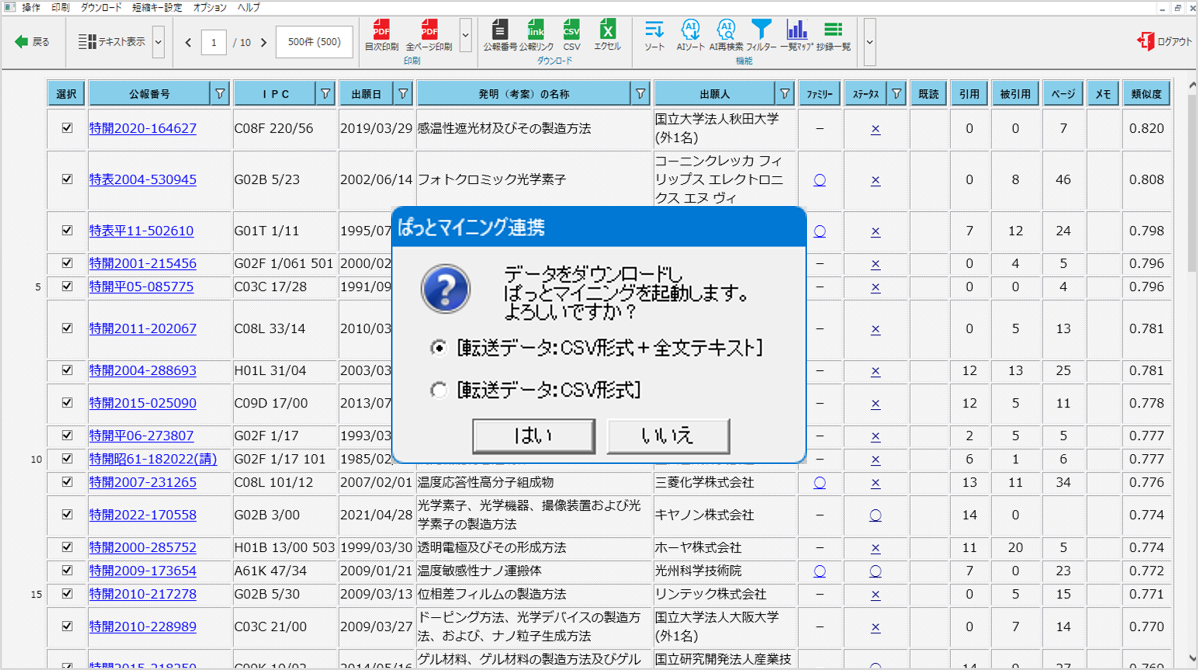Image resolution: width=1198 pixels, height=670 pixels.
Task: Open the 印刷 menu
Action: [x=60, y=7]
